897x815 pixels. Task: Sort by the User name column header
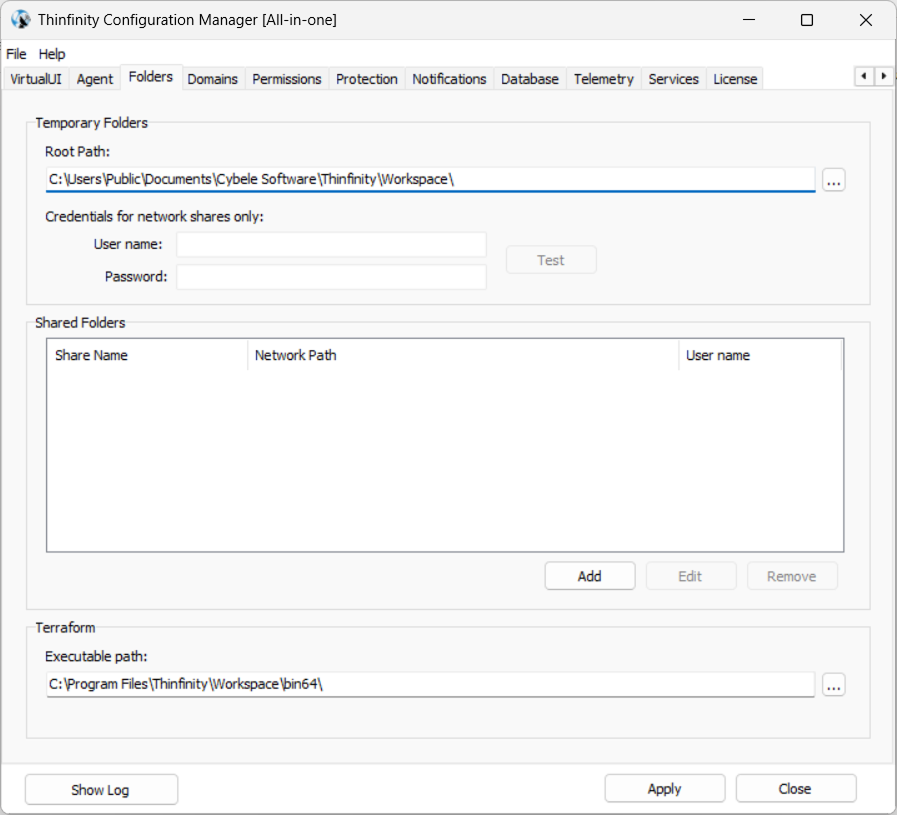click(x=760, y=355)
